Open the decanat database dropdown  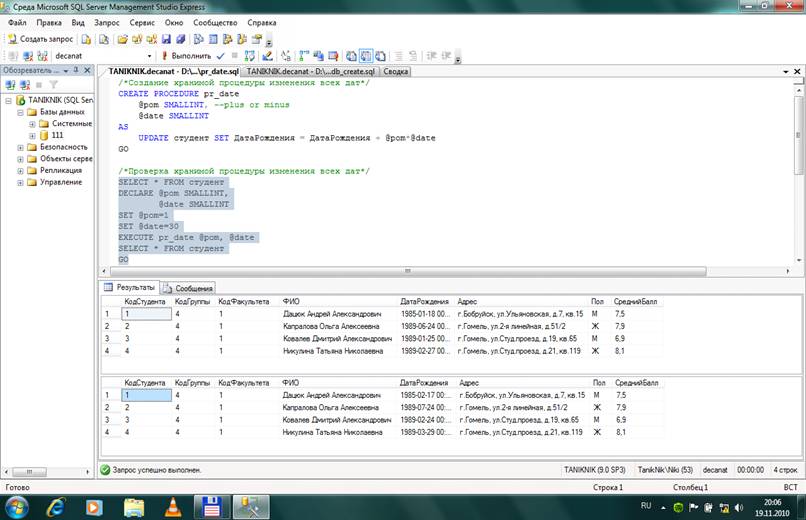click(x=150, y=56)
